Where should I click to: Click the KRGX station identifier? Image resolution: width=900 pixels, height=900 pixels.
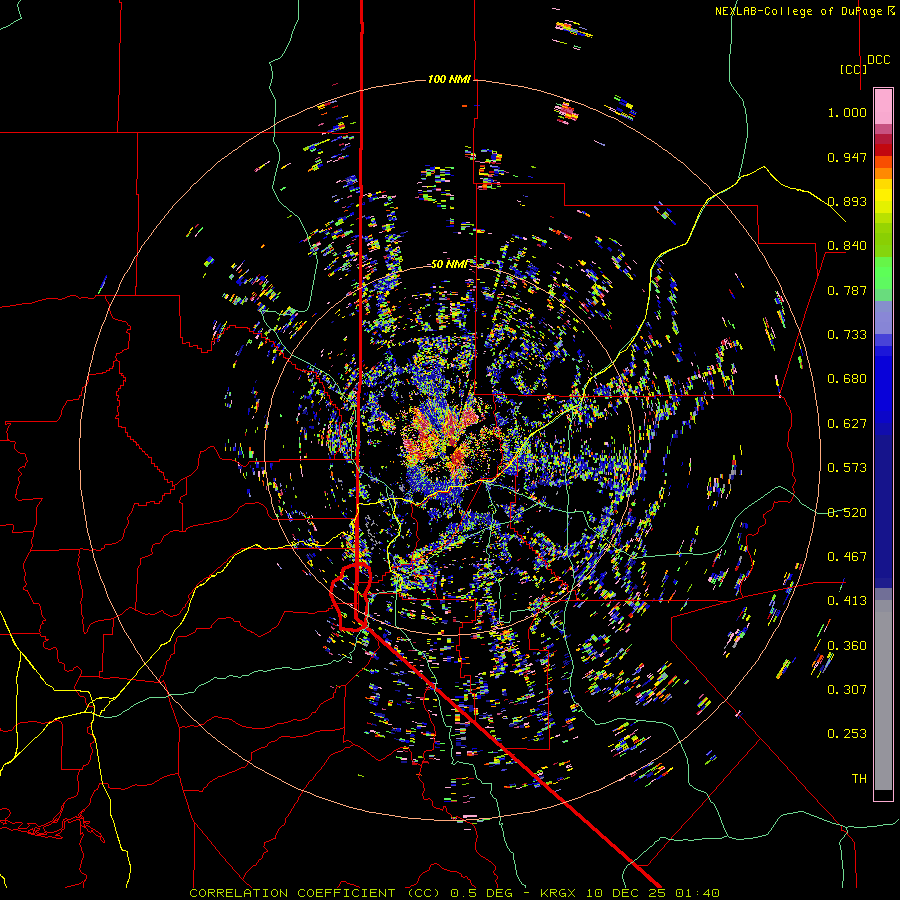tap(560, 893)
